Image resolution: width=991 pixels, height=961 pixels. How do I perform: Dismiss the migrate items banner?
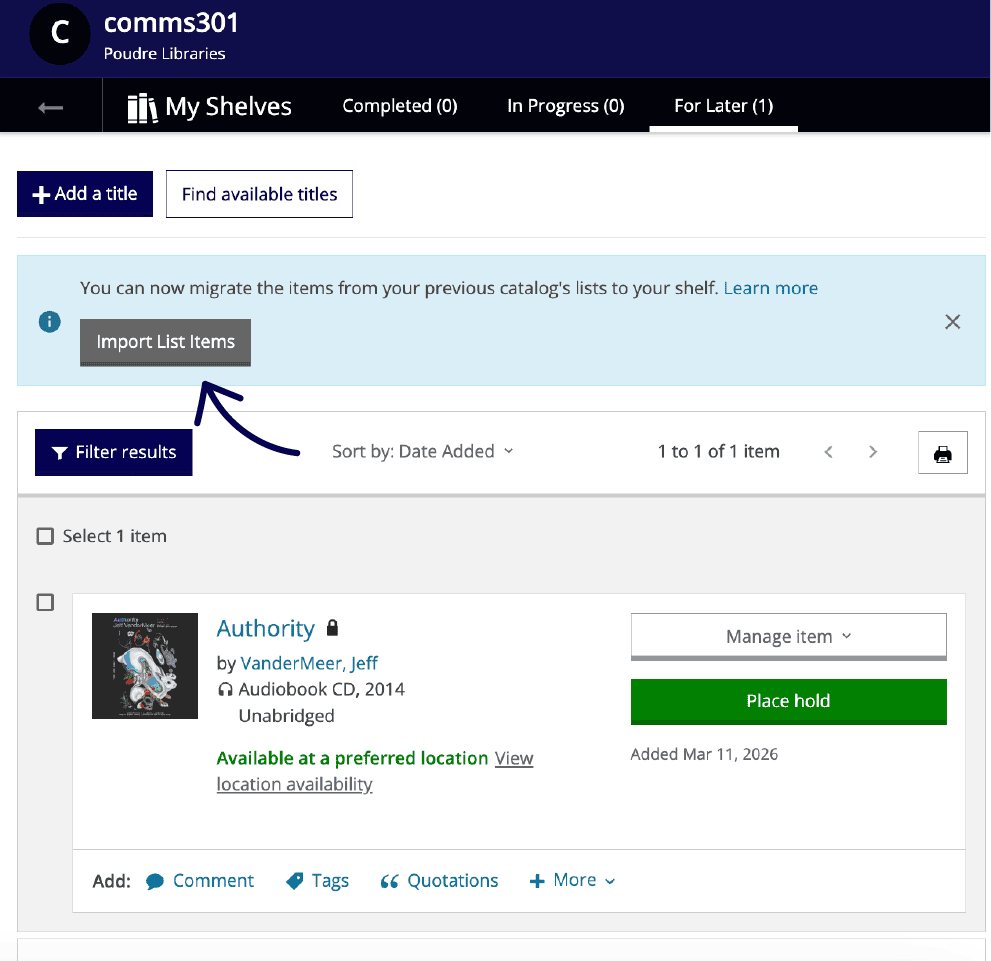[952, 321]
